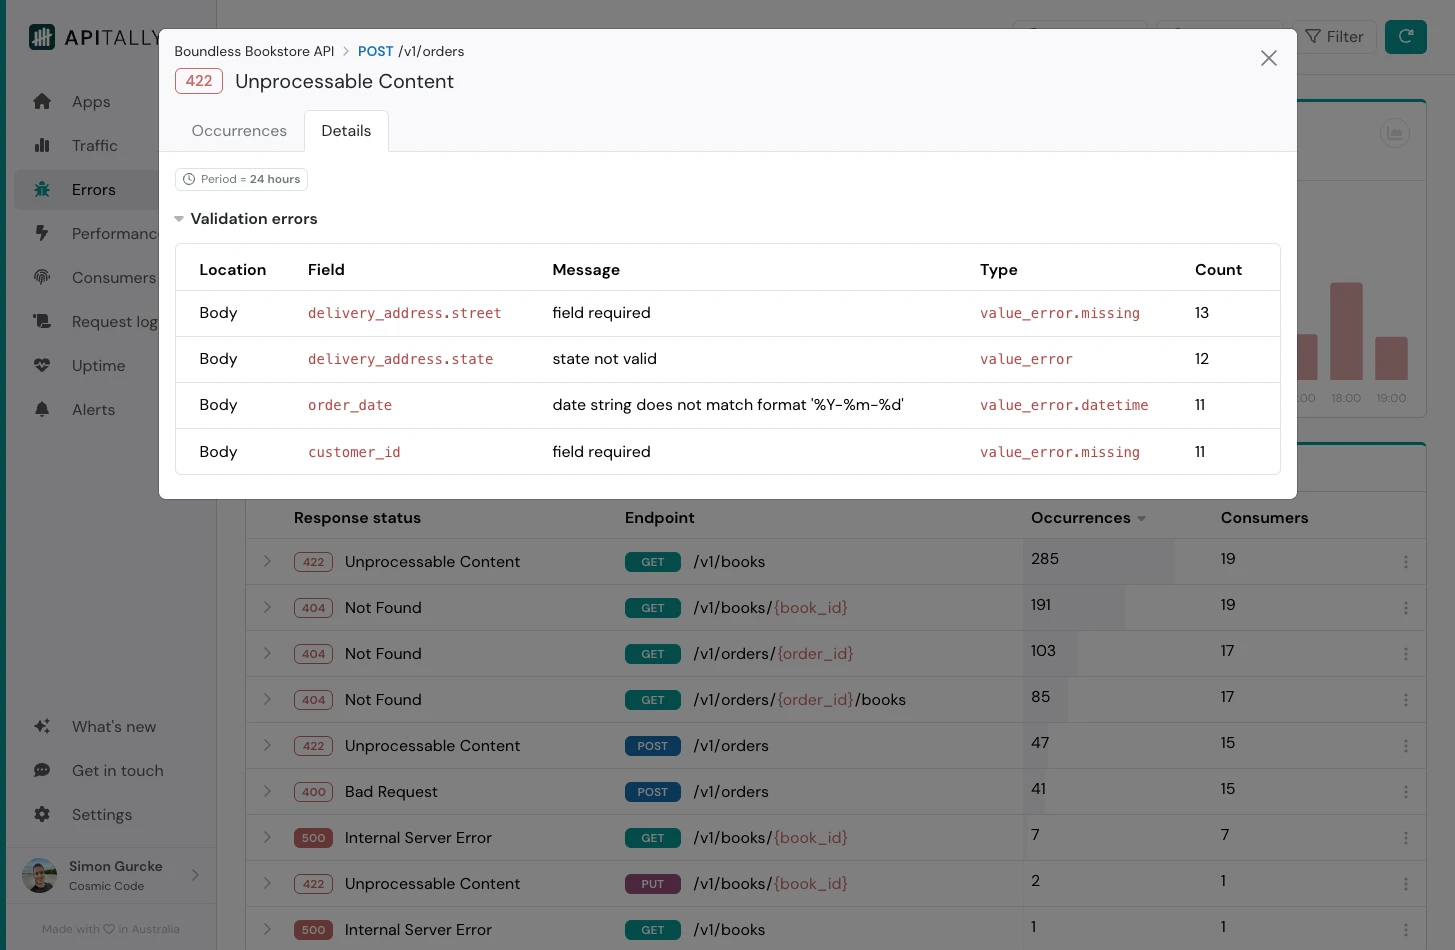The width and height of the screenshot is (1455, 950).
Task: Click the Get in touch chat icon
Action: pos(42,770)
